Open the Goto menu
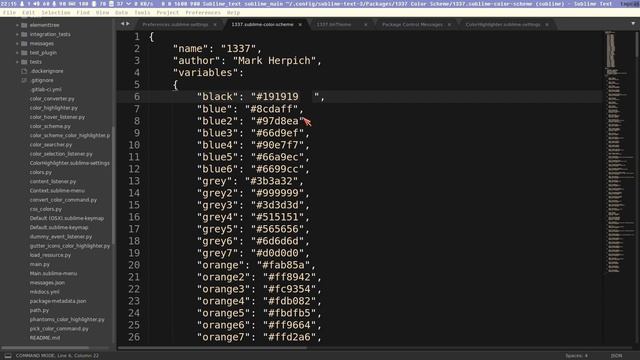The width and height of the screenshot is (640, 360). pyautogui.click(x=121, y=13)
